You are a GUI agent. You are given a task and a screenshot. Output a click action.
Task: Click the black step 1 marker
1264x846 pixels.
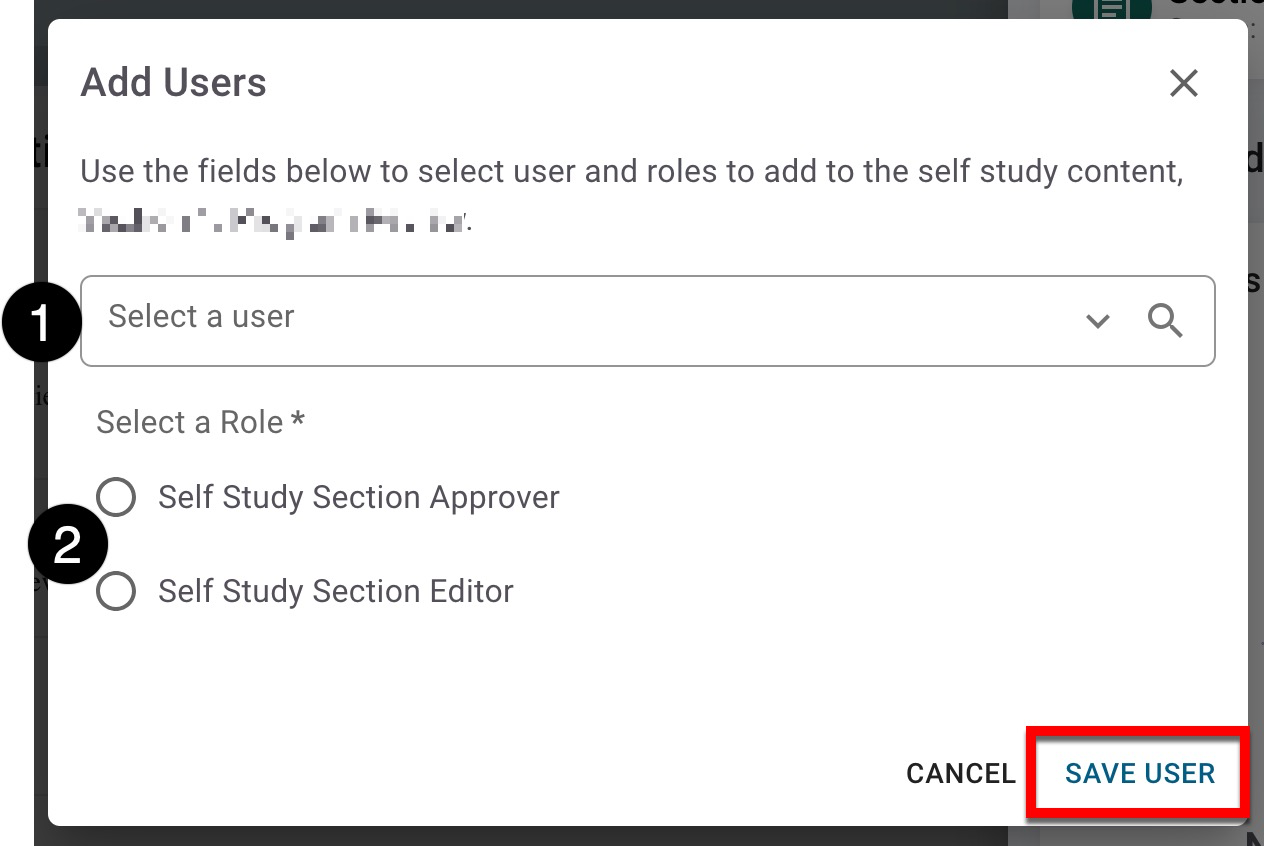coord(41,323)
